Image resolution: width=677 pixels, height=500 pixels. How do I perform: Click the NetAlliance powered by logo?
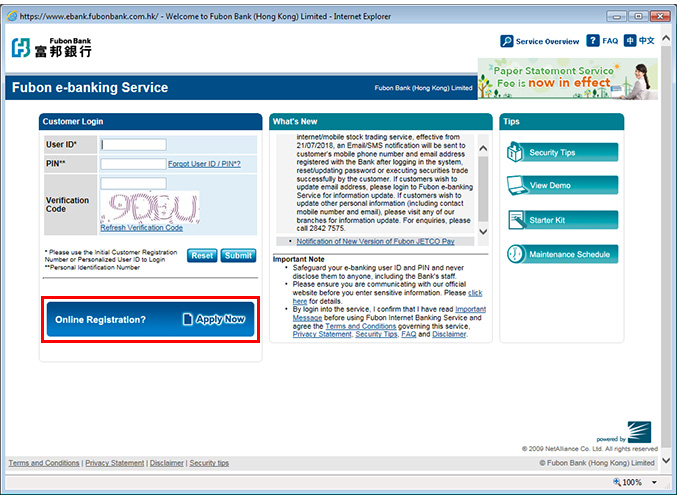pyautogui.click(x=639, y=432)
